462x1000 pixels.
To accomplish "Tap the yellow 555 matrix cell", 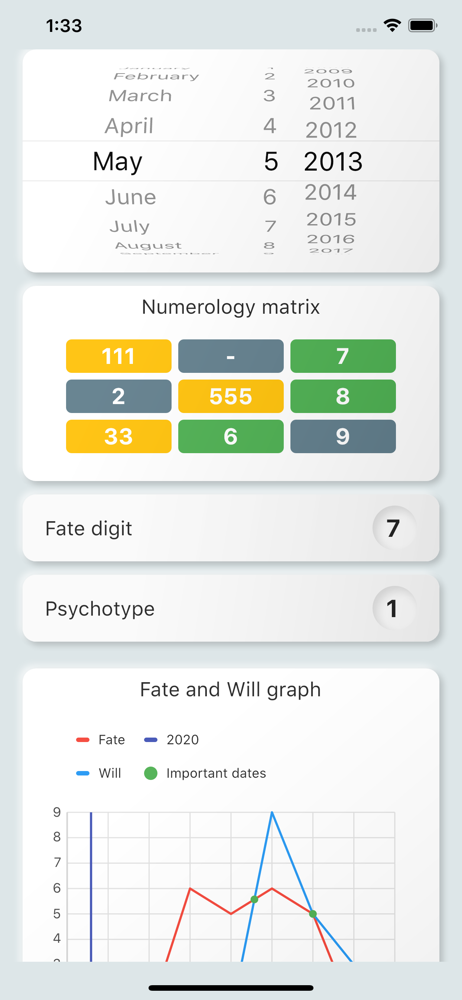I will point(231,396).
